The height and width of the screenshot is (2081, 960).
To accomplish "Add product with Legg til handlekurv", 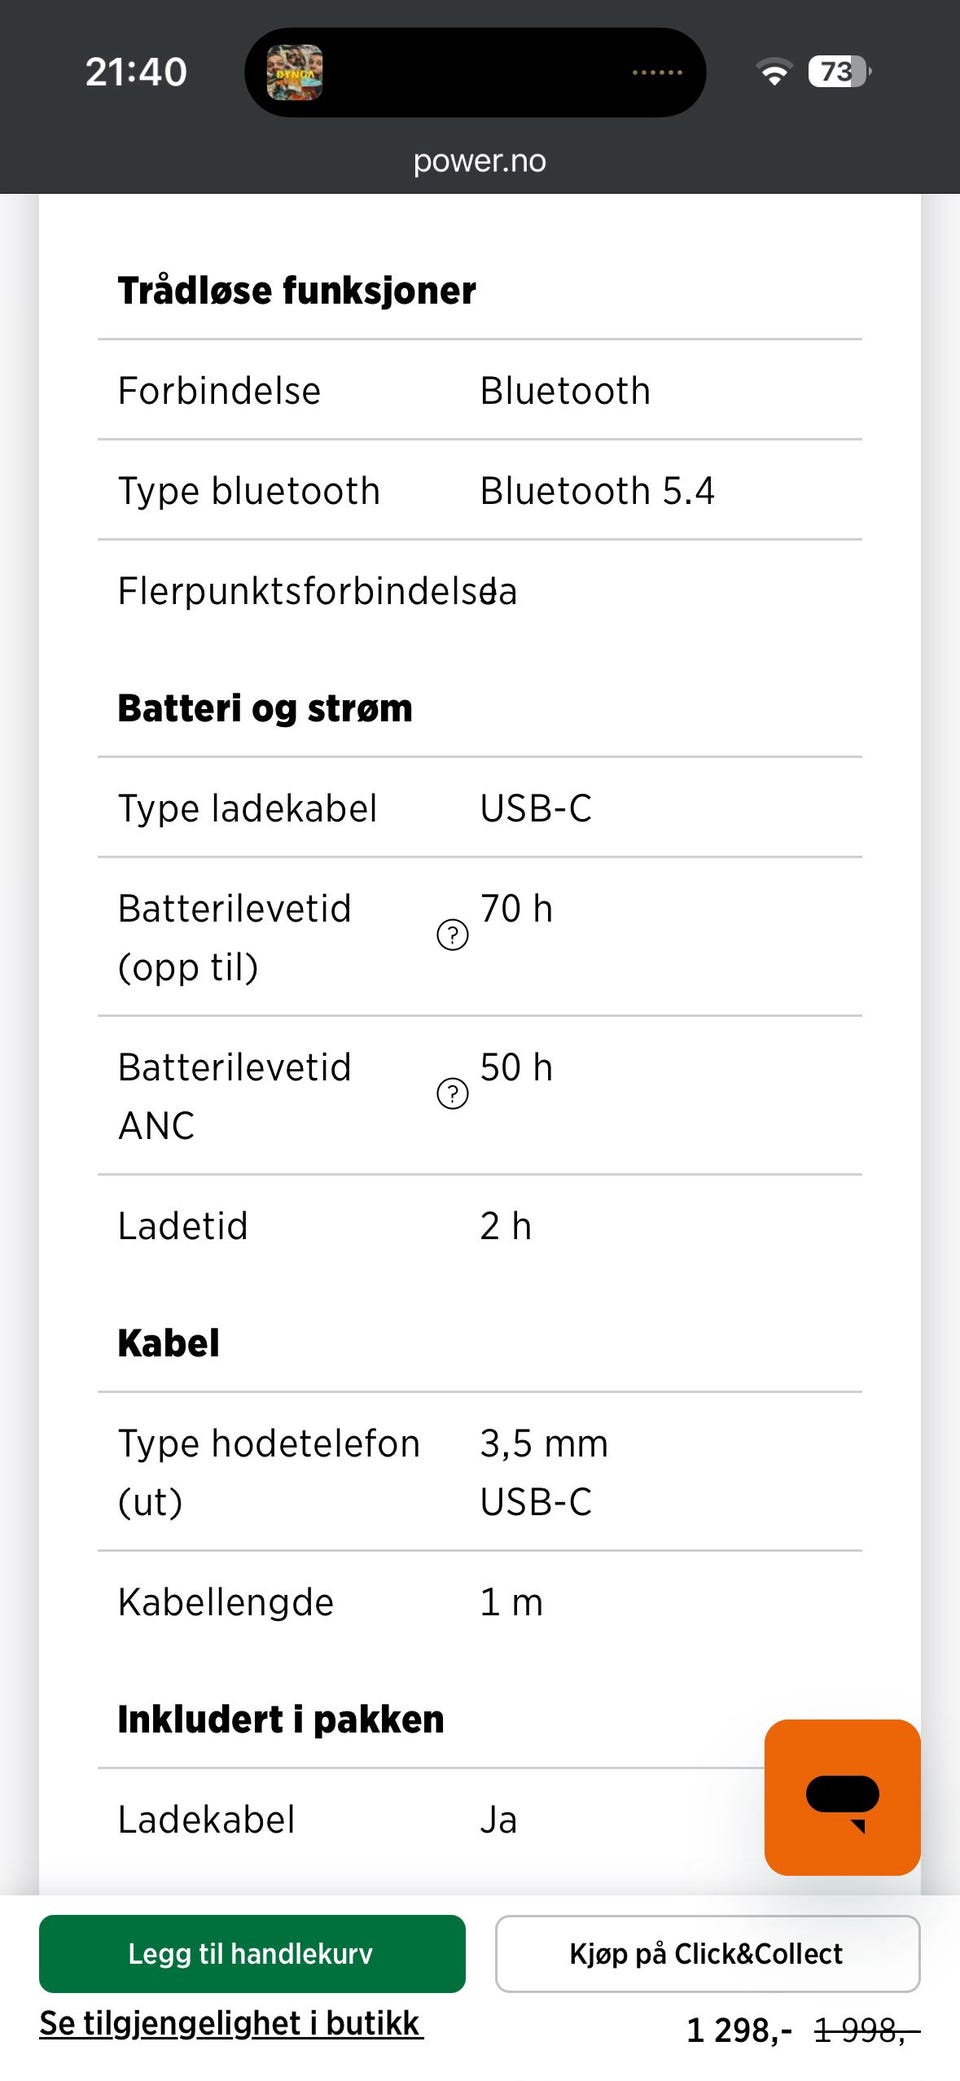I will coord(252,1953).
